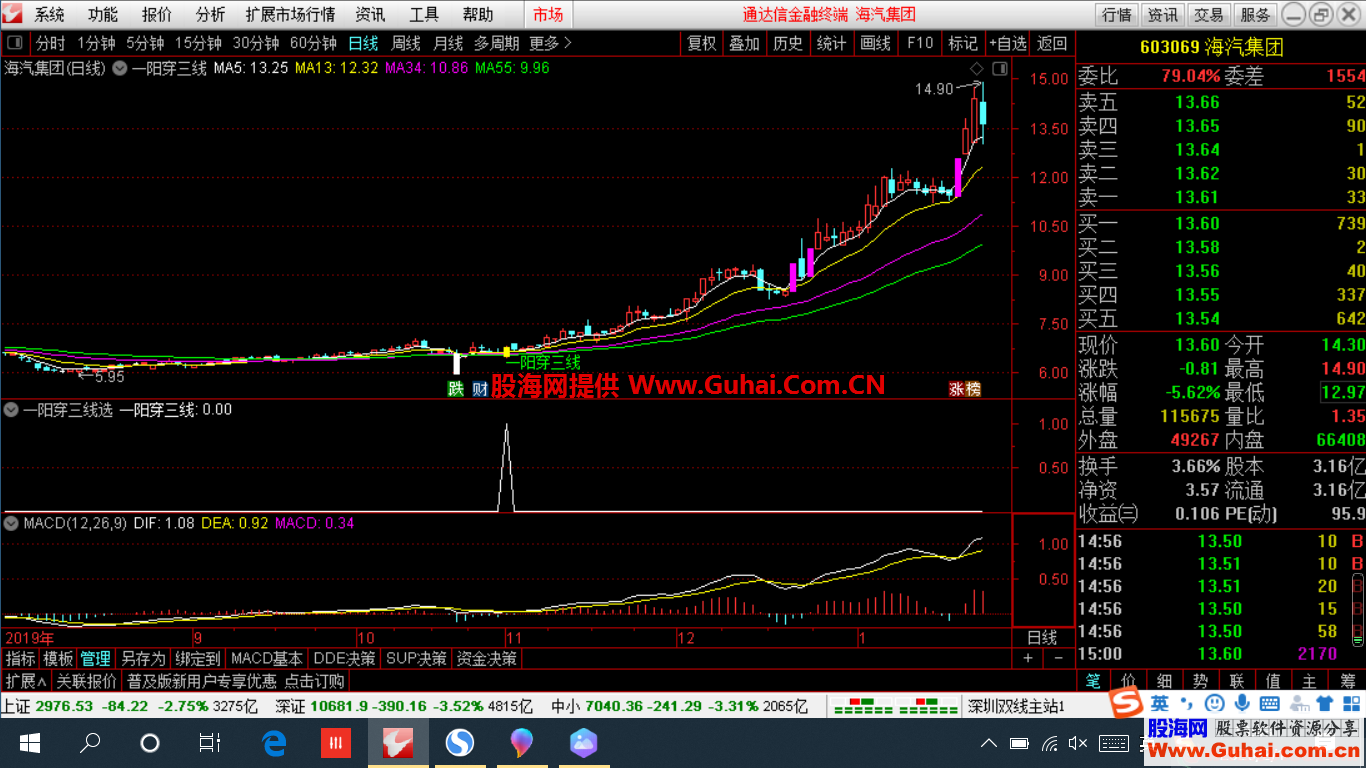Add stock via +自选 button

[1008, 43]
